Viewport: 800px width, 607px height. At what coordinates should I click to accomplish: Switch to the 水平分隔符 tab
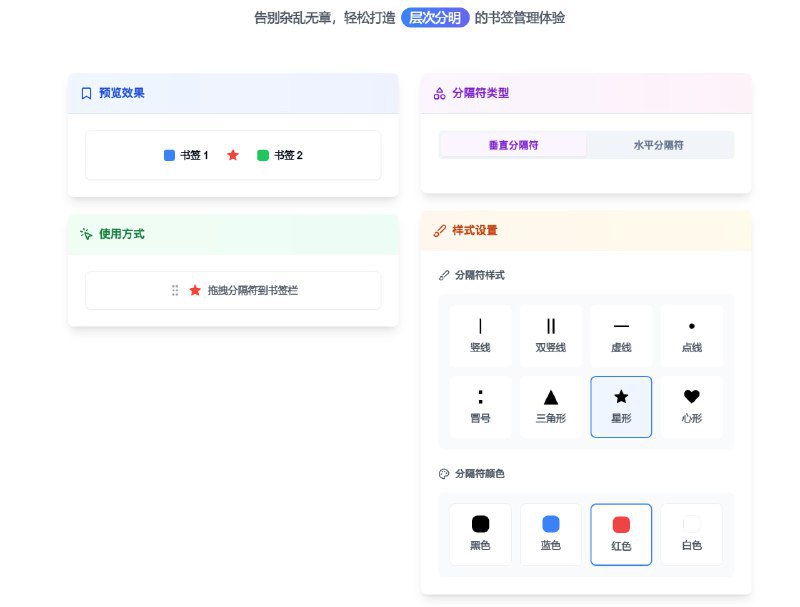point(663,144)
